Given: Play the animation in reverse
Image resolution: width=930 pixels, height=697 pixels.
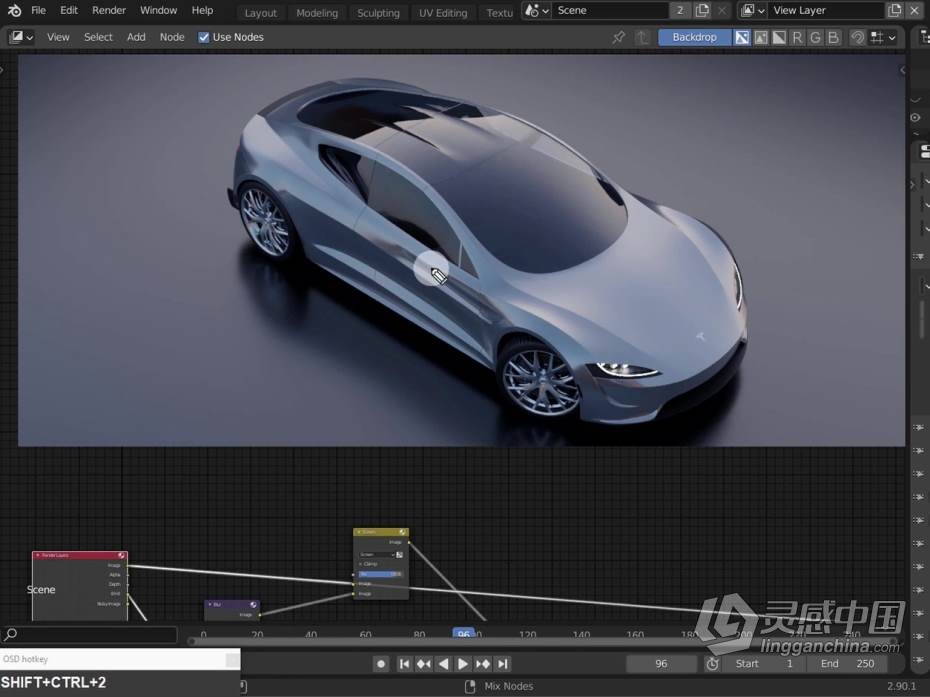Looking at the screenshot, I should pos(443,664).
